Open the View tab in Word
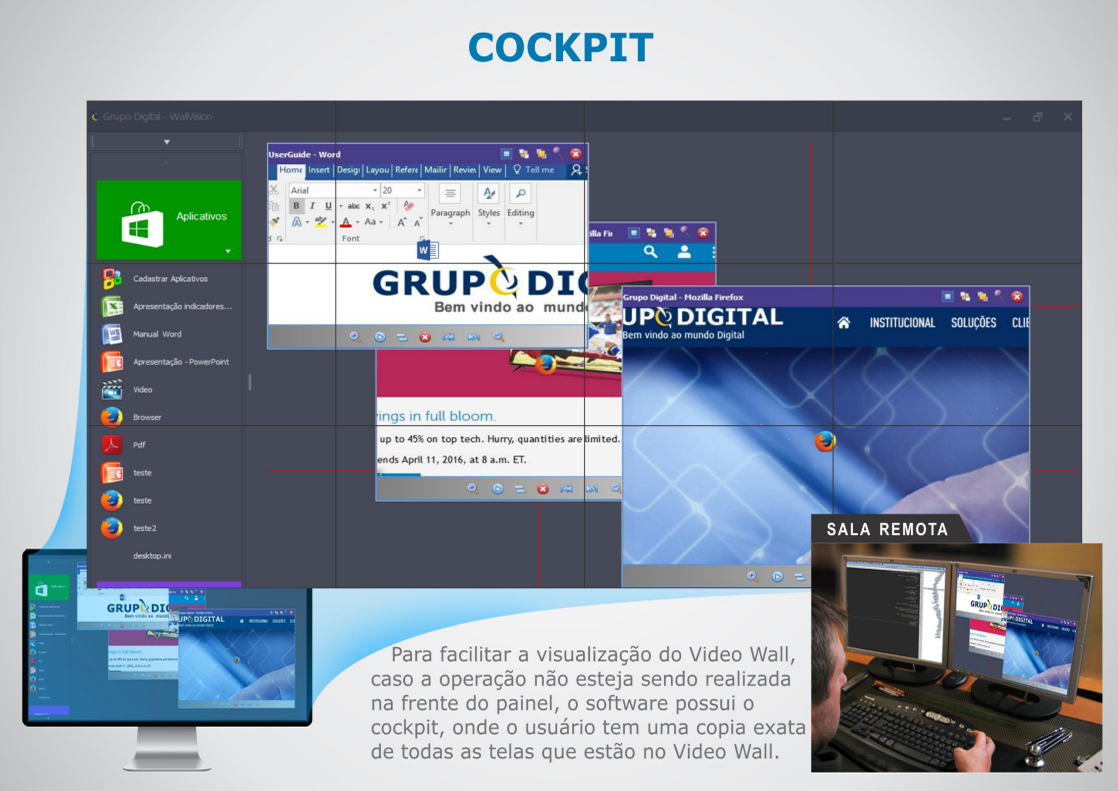 click(492, 170)
